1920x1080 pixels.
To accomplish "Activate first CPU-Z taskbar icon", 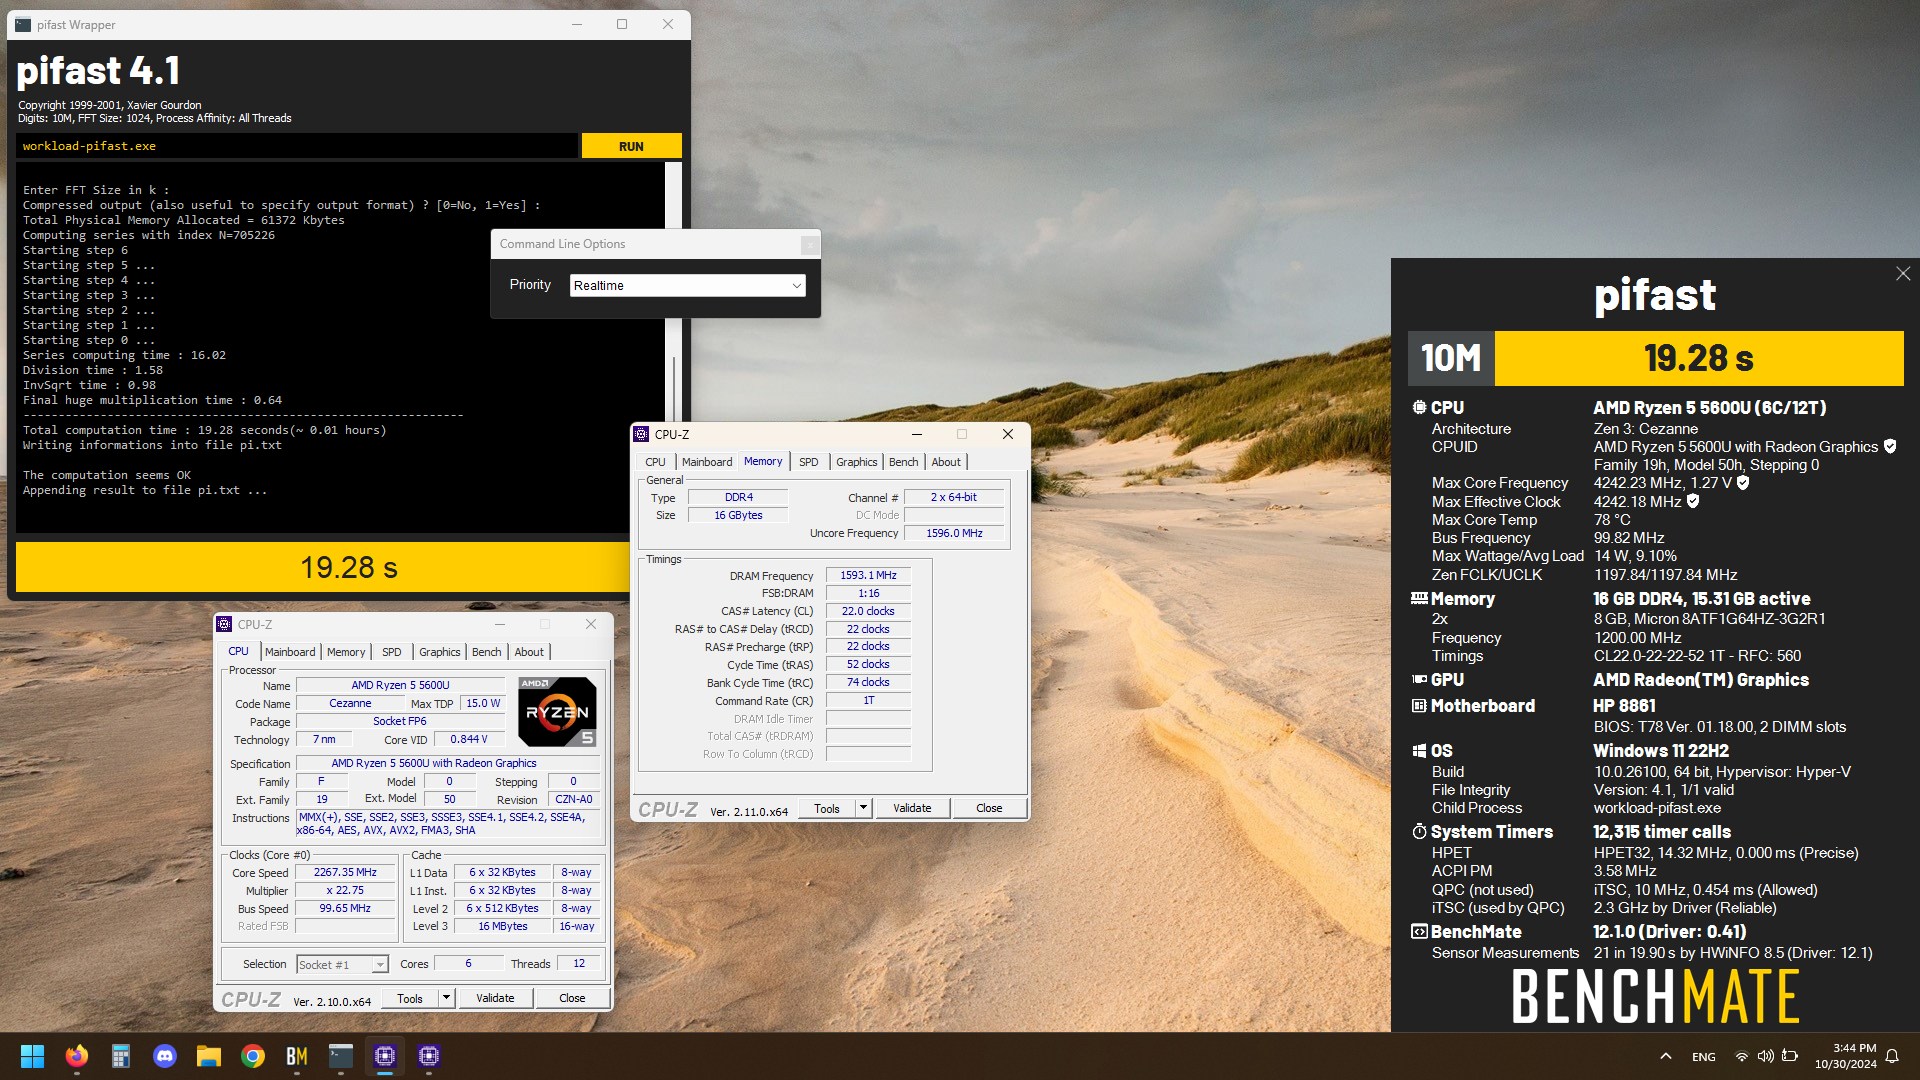I will 385,1056.
